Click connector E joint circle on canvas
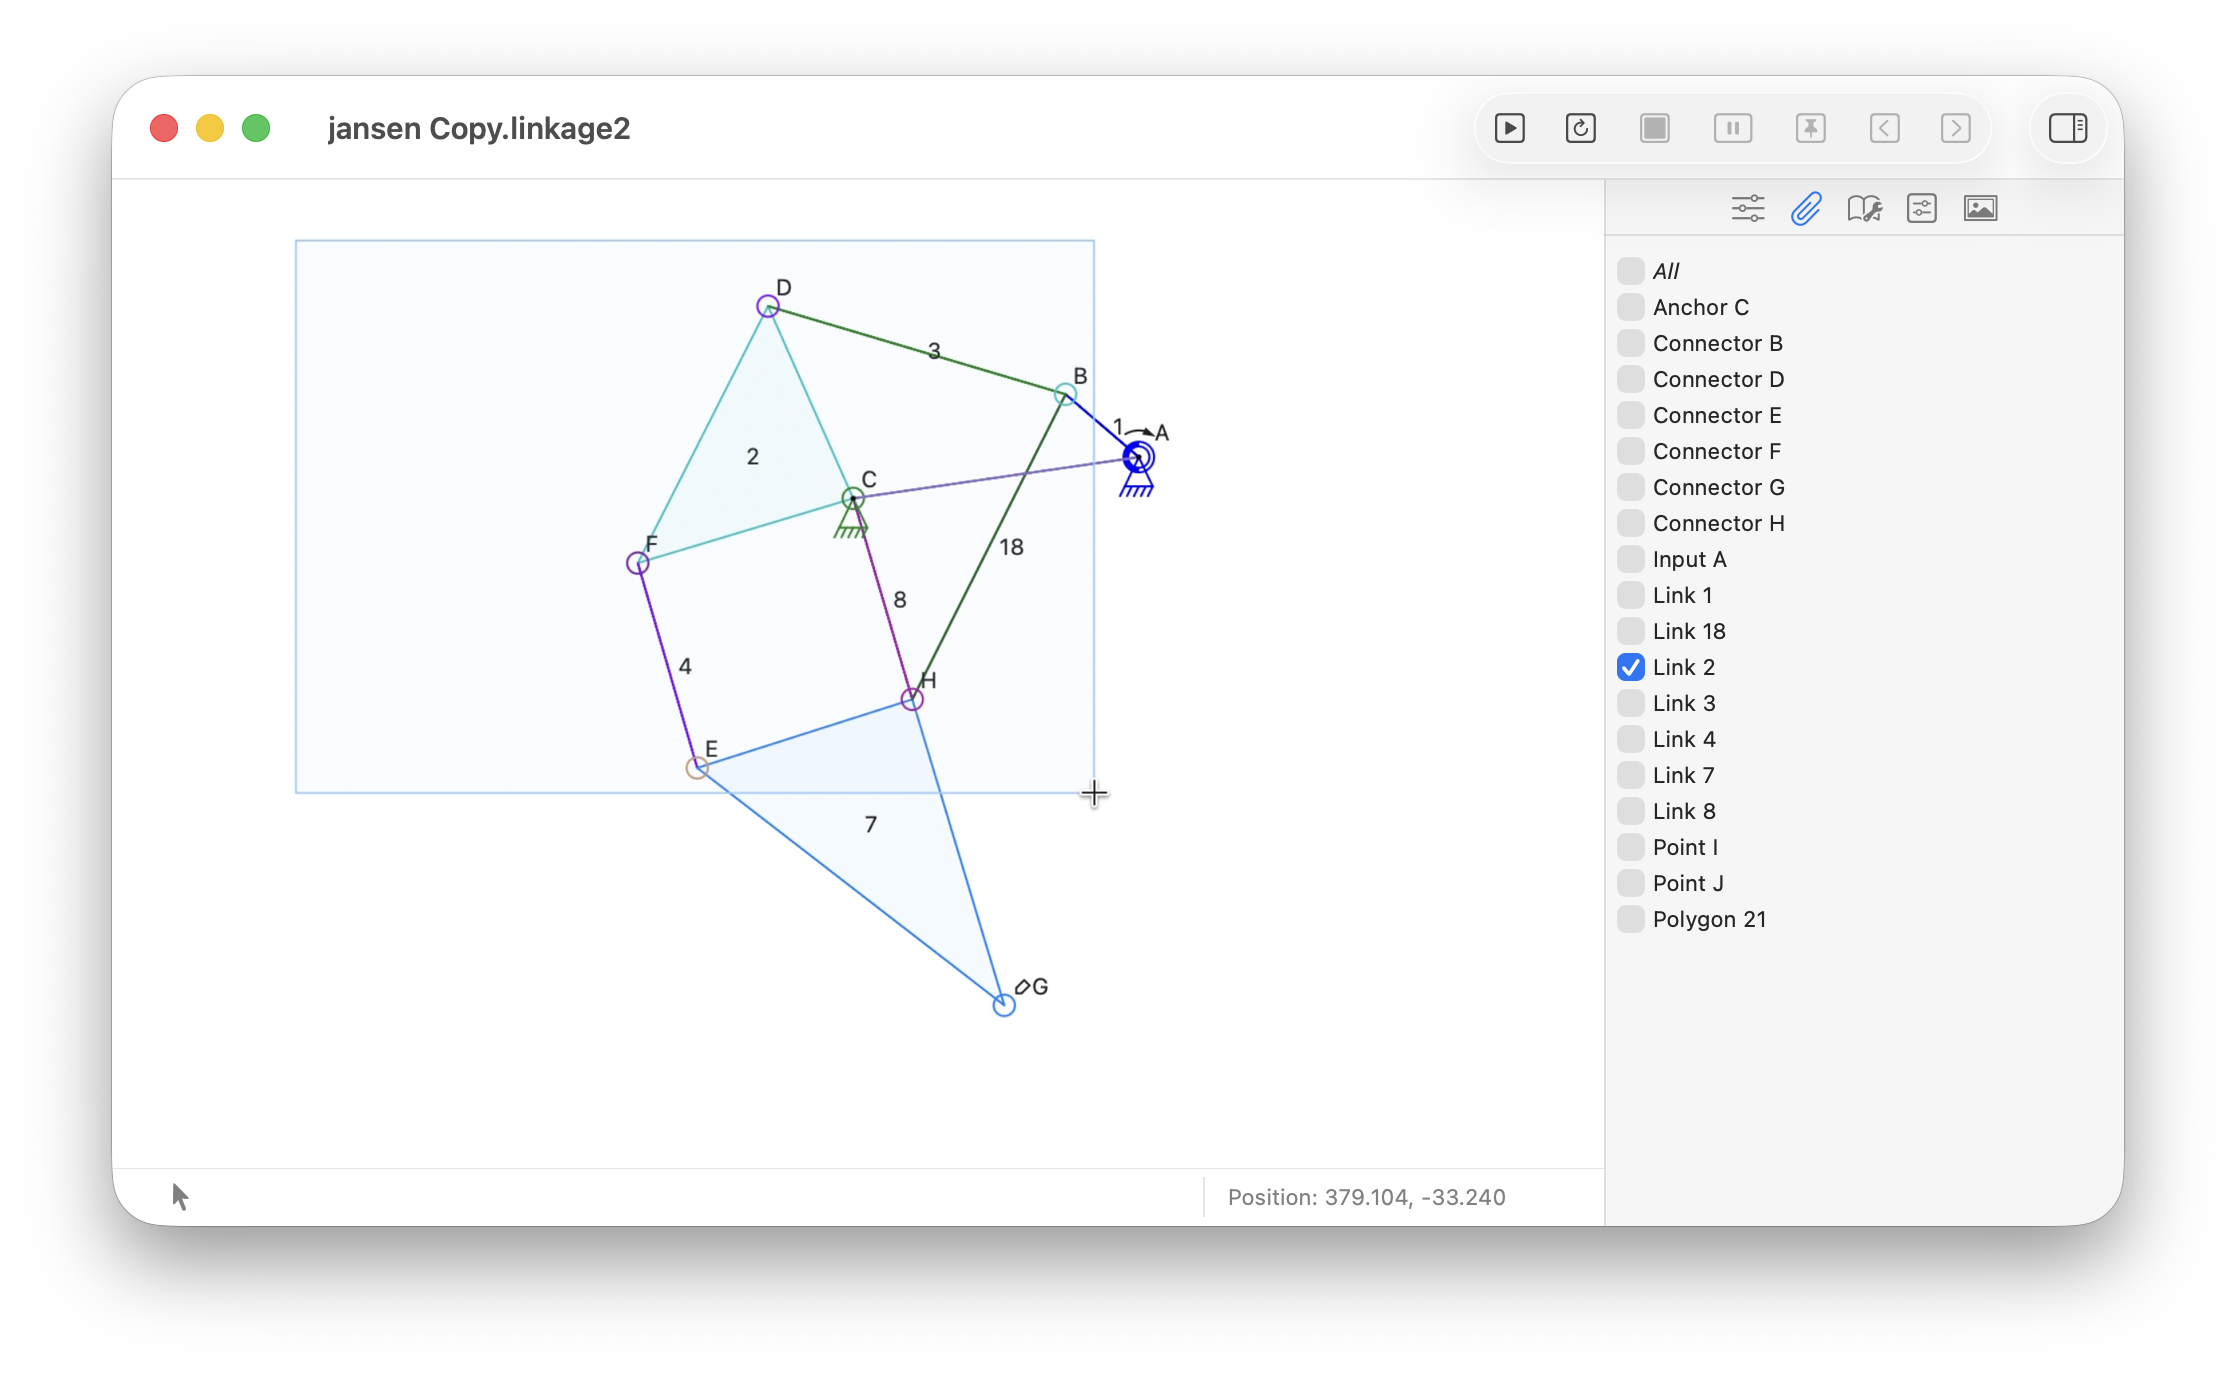 697,768
